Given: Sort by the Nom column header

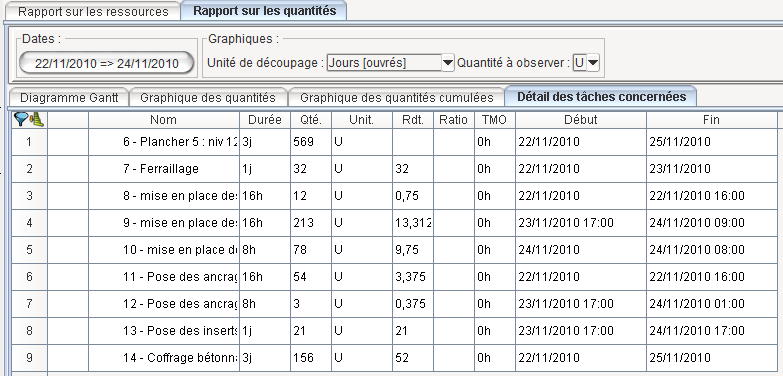Looking at the screenshot, I should pos(163,120).
